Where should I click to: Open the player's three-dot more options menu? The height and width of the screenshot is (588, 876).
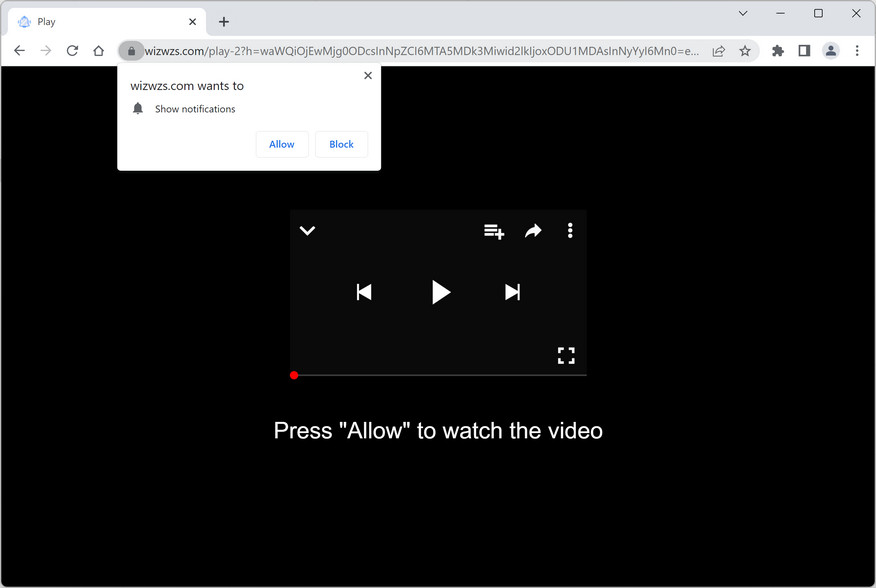point(569,231)
